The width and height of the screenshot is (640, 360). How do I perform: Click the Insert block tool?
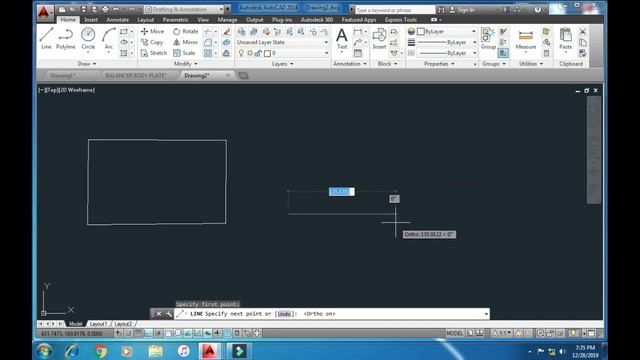[x=379, y=38]
